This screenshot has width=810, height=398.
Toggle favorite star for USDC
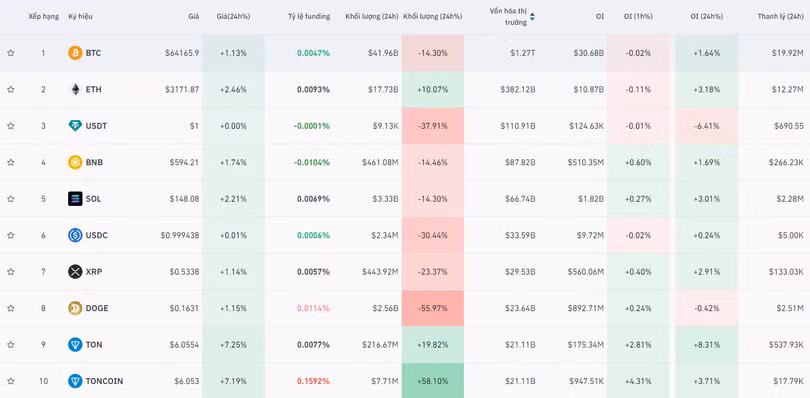click(10, 235)
